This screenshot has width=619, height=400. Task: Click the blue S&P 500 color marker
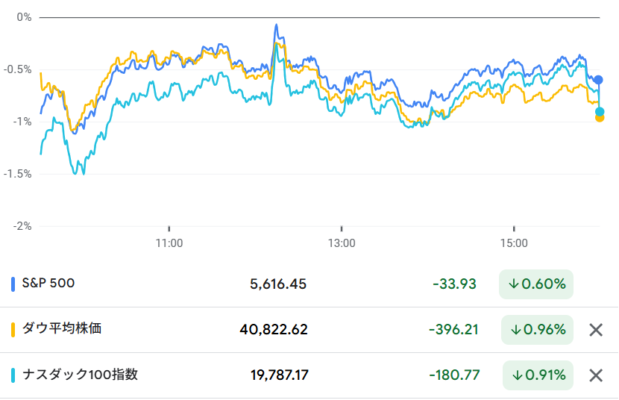click(x=13, y=284)
